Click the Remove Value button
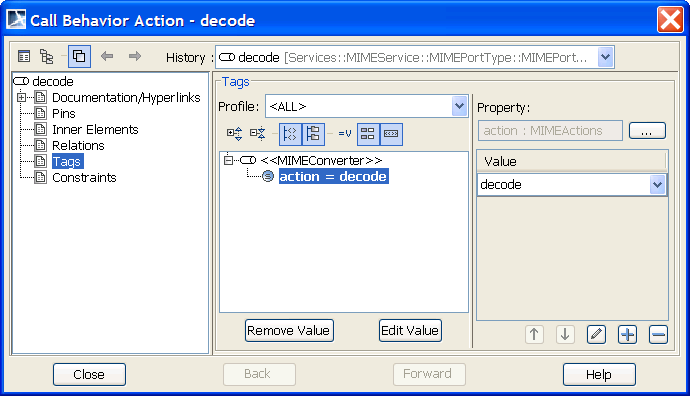Viewport: 690px width, 396px height. pos(289,330)
